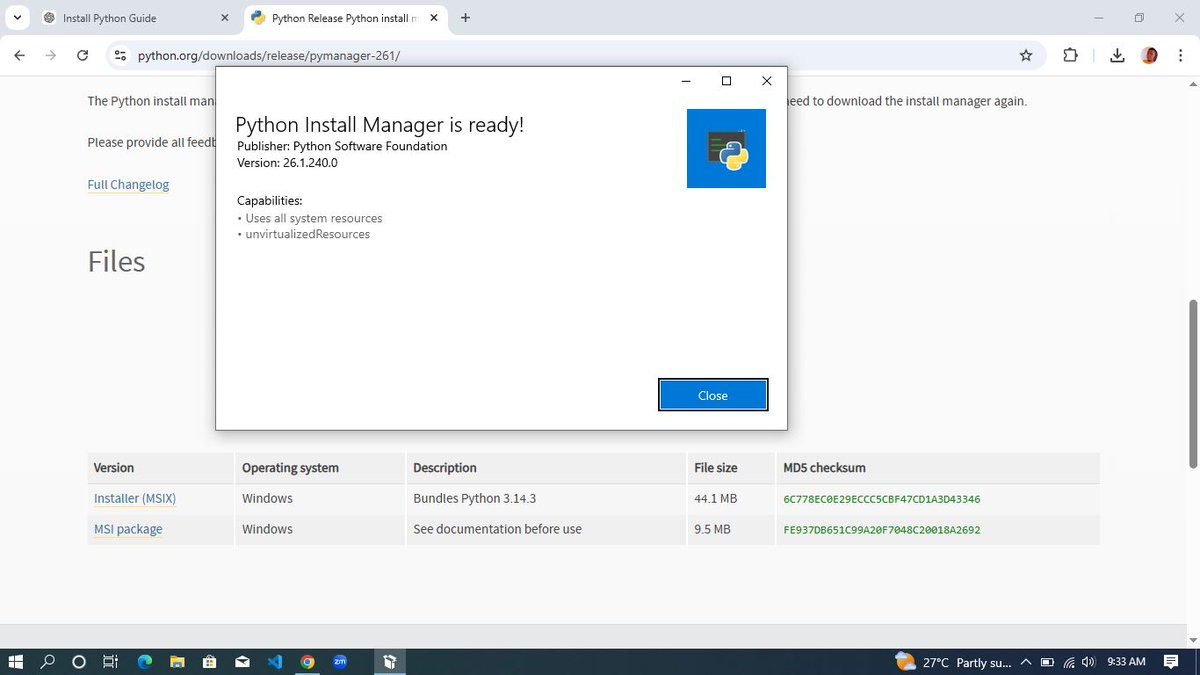Click the Python Install Manager logo image

tap(726, 148)
